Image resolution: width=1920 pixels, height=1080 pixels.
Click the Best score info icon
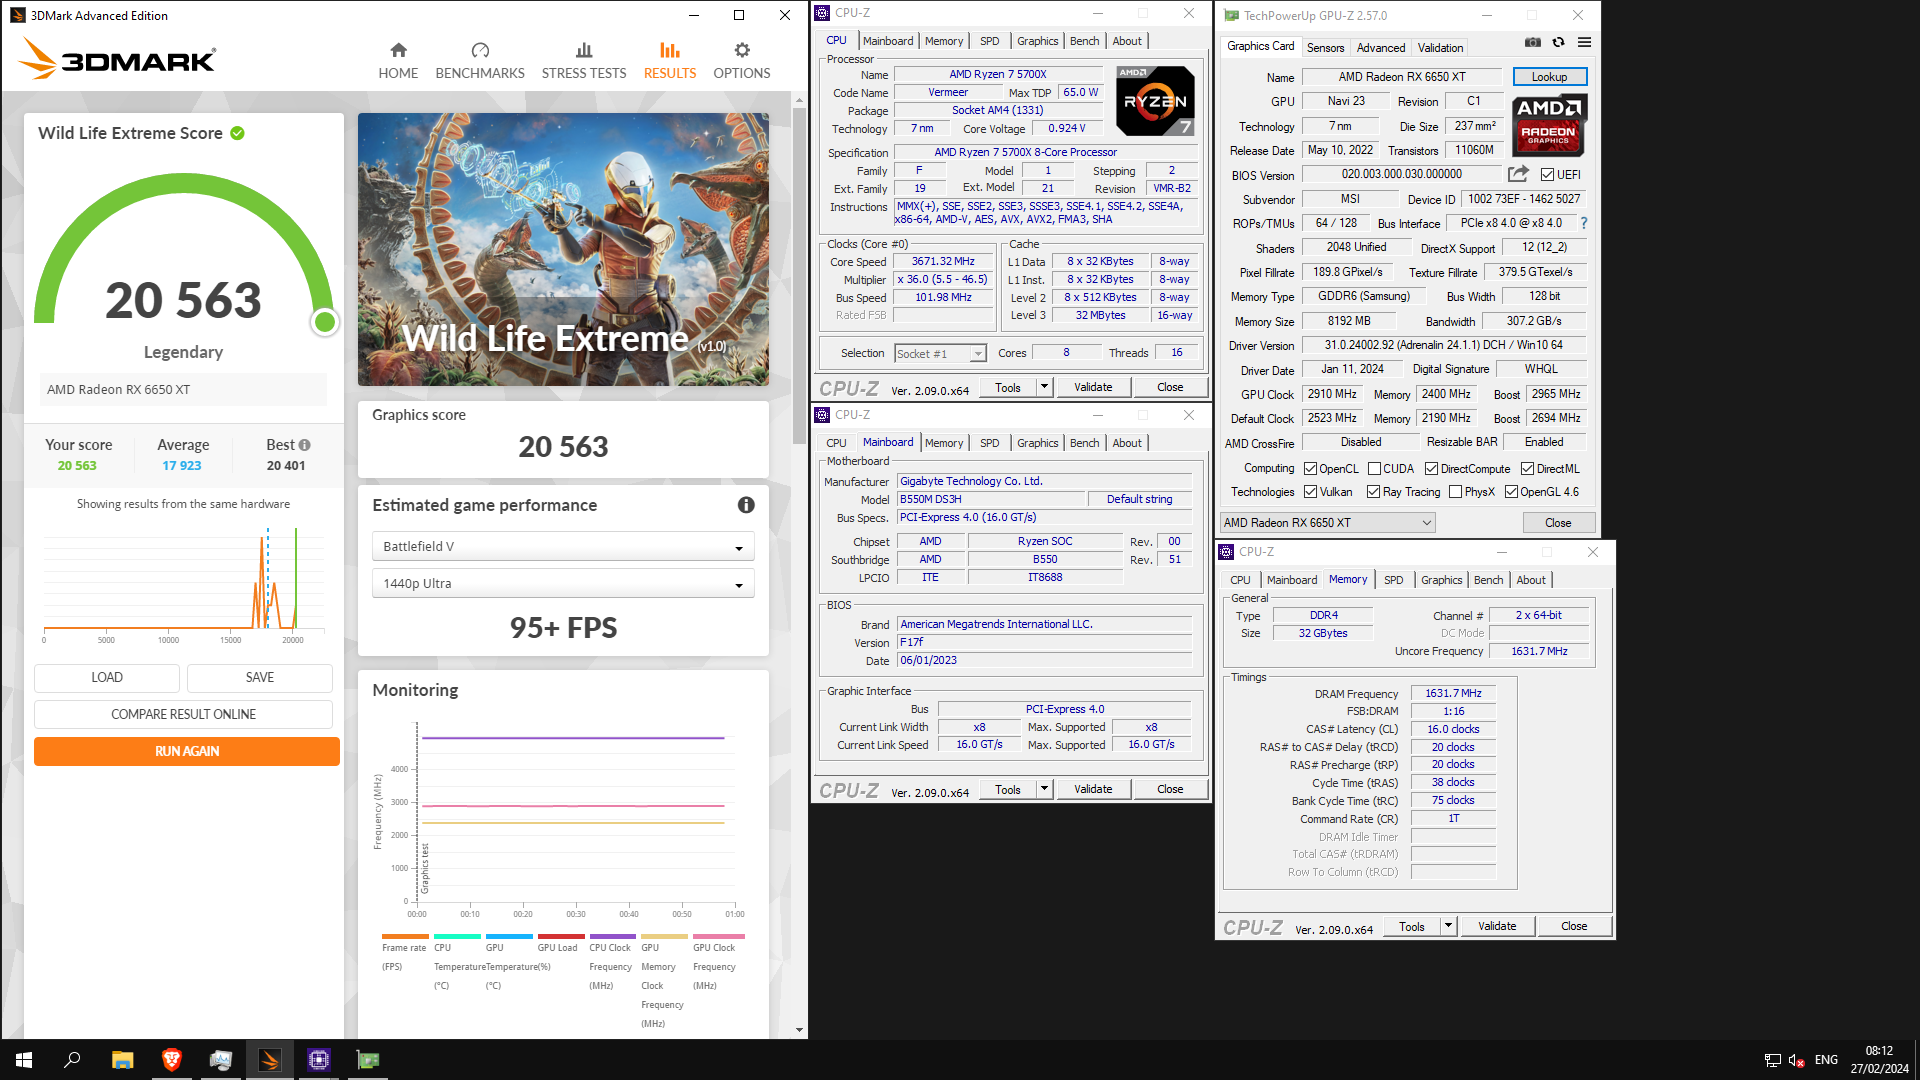(x=305, y=445)
